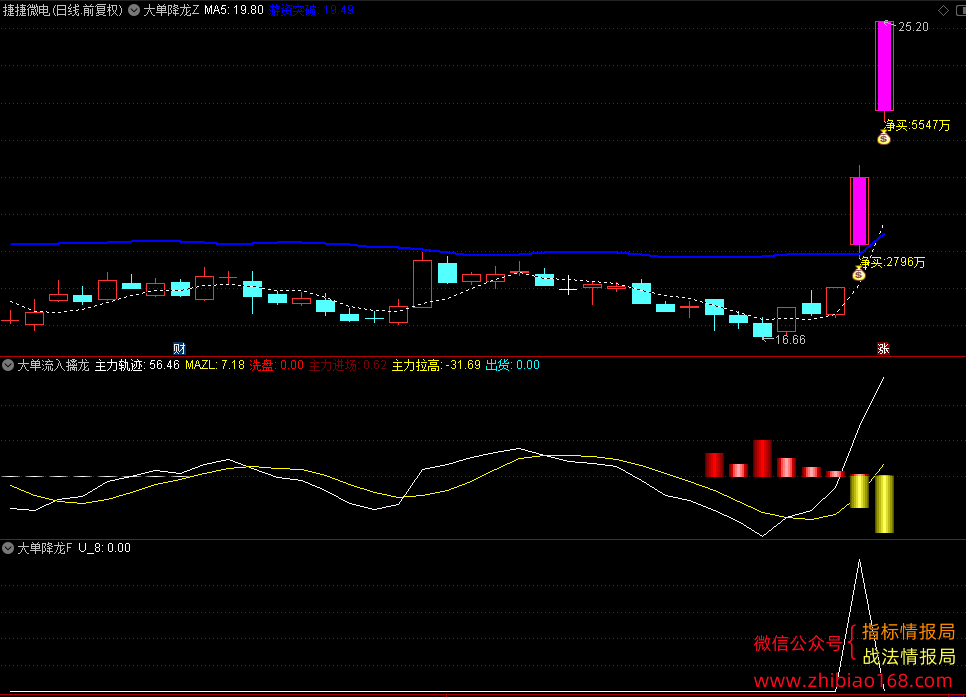The image size is (966, 697).
Task: Select the 大单降龙F indicator name
Action: click(x=45, y=548)
